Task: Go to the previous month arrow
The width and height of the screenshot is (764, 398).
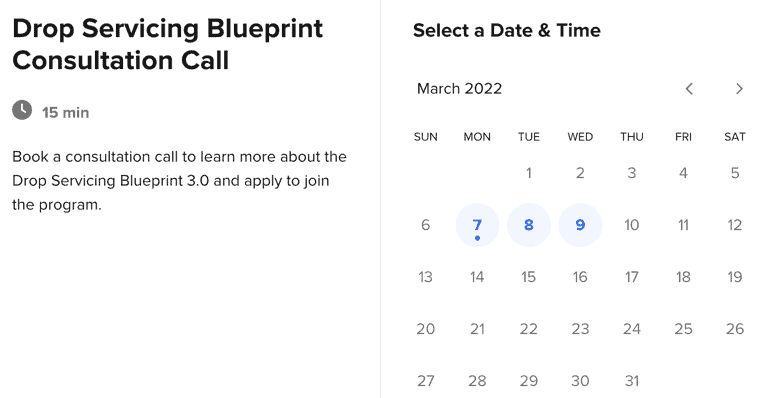Action: pos(689,89)
